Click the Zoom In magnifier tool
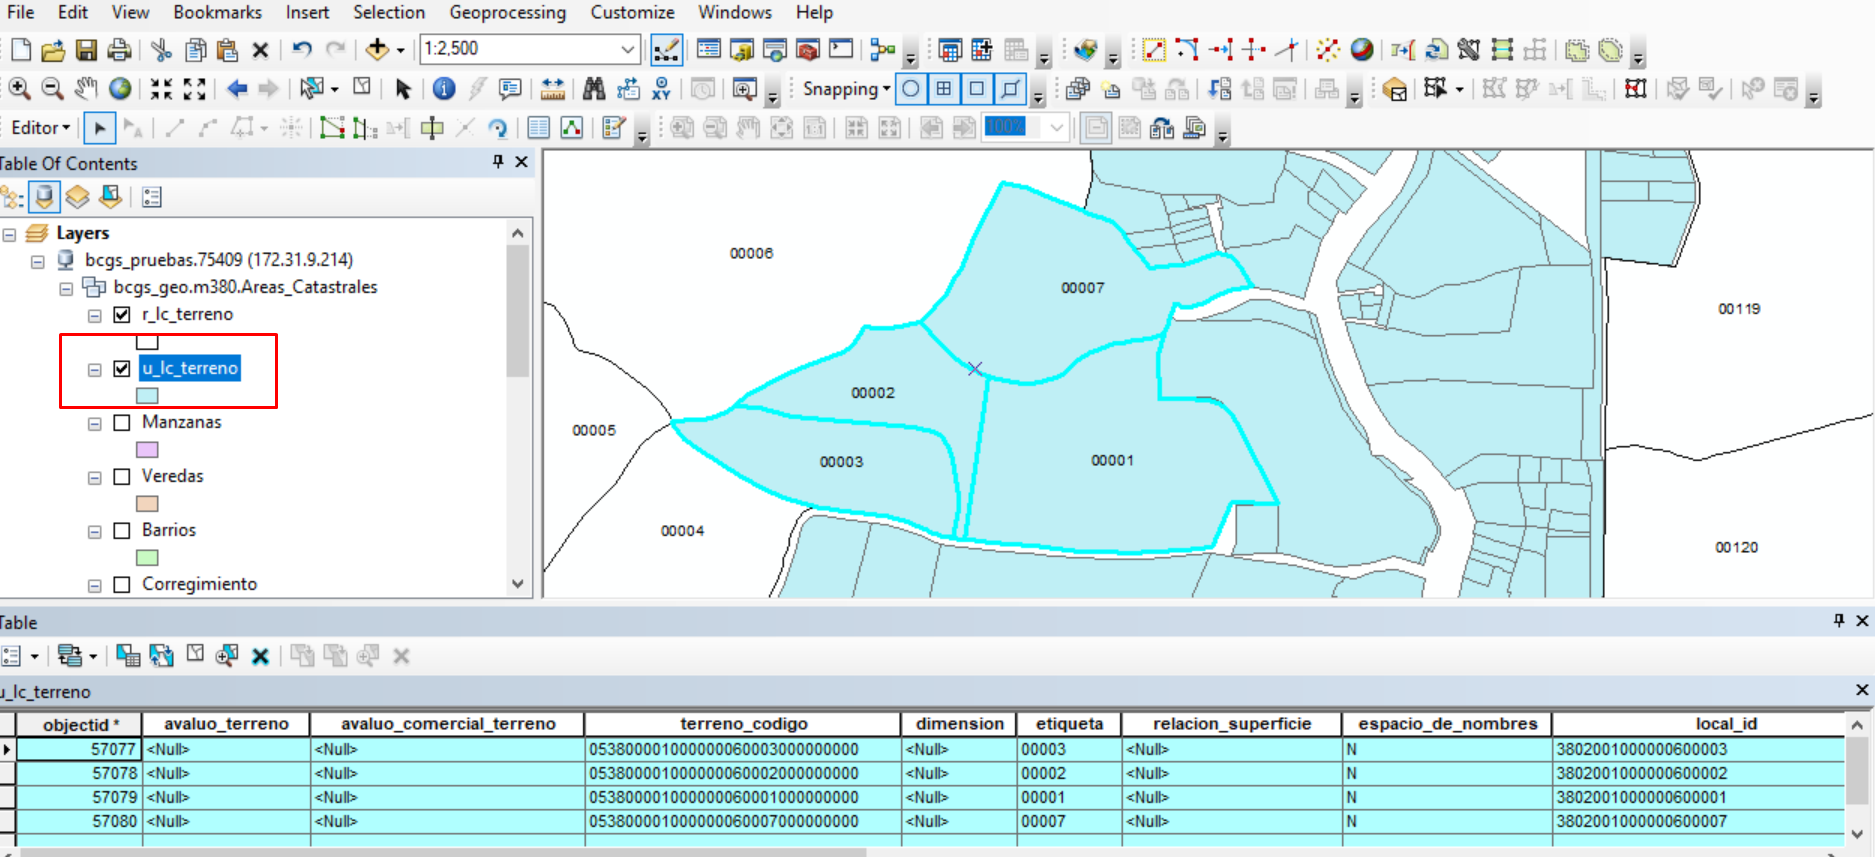Image resolution: width=1875 pixels, height=857 pixels. [x=19, y=89]
